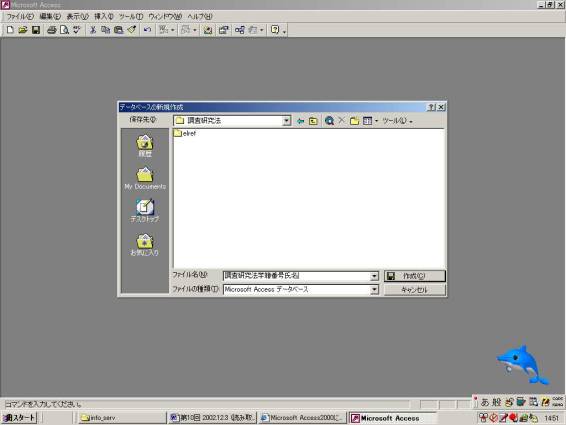Click the キャンセル cancel button
The width and height of the screenshot is (566, 425).
[x=415, y=290]
